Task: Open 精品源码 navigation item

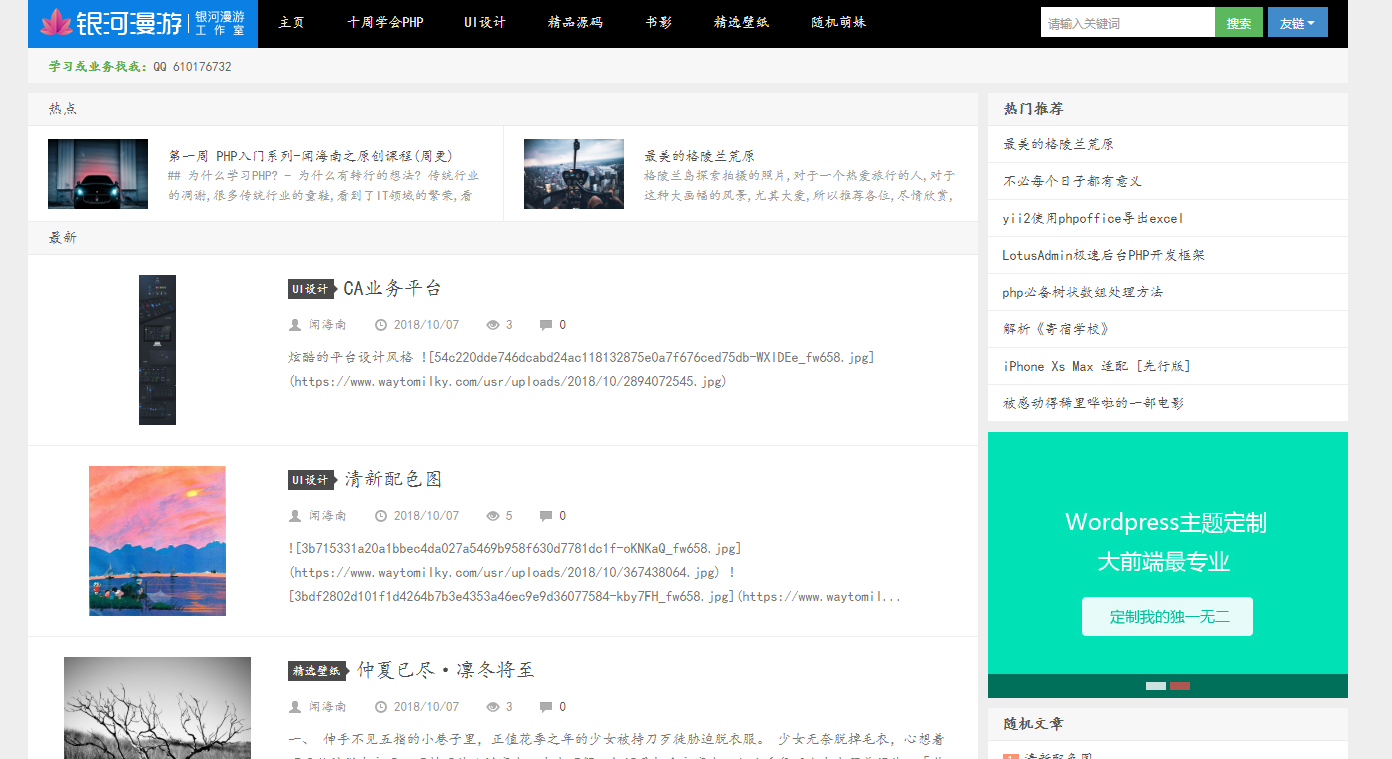Action: 575,22
